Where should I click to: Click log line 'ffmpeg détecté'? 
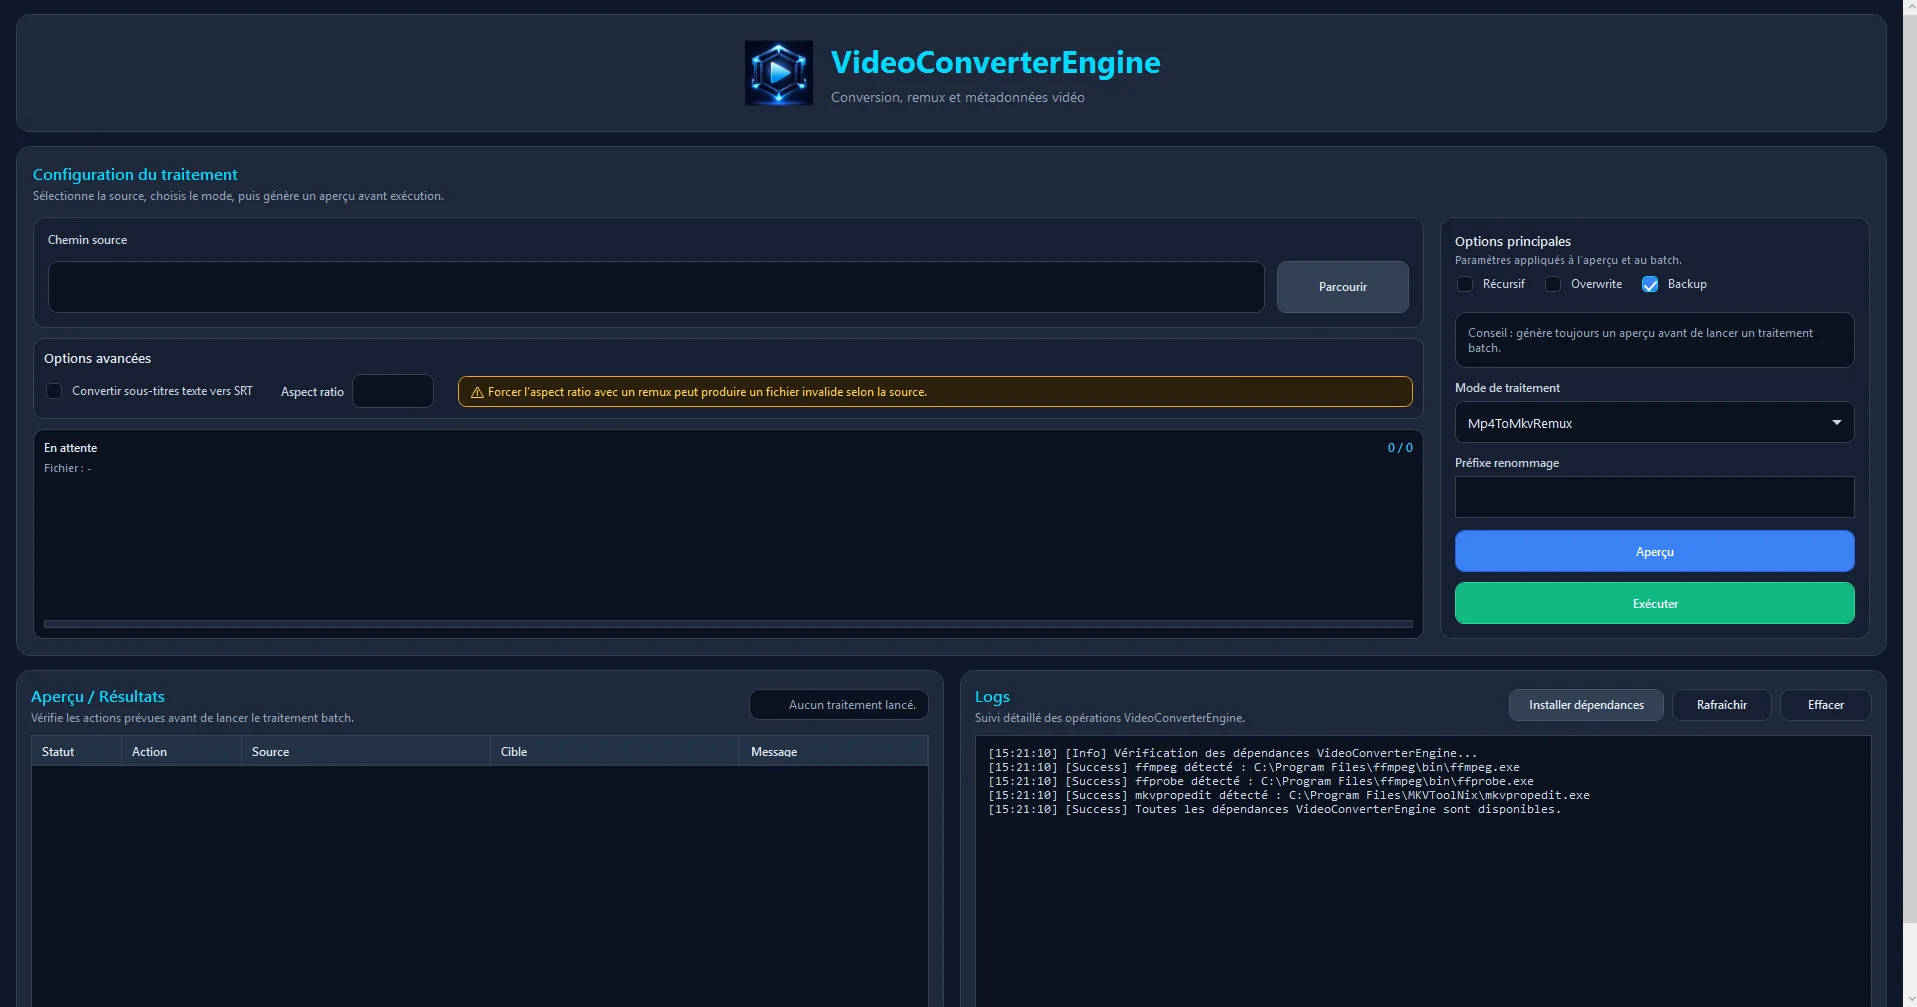(1254, 767)
